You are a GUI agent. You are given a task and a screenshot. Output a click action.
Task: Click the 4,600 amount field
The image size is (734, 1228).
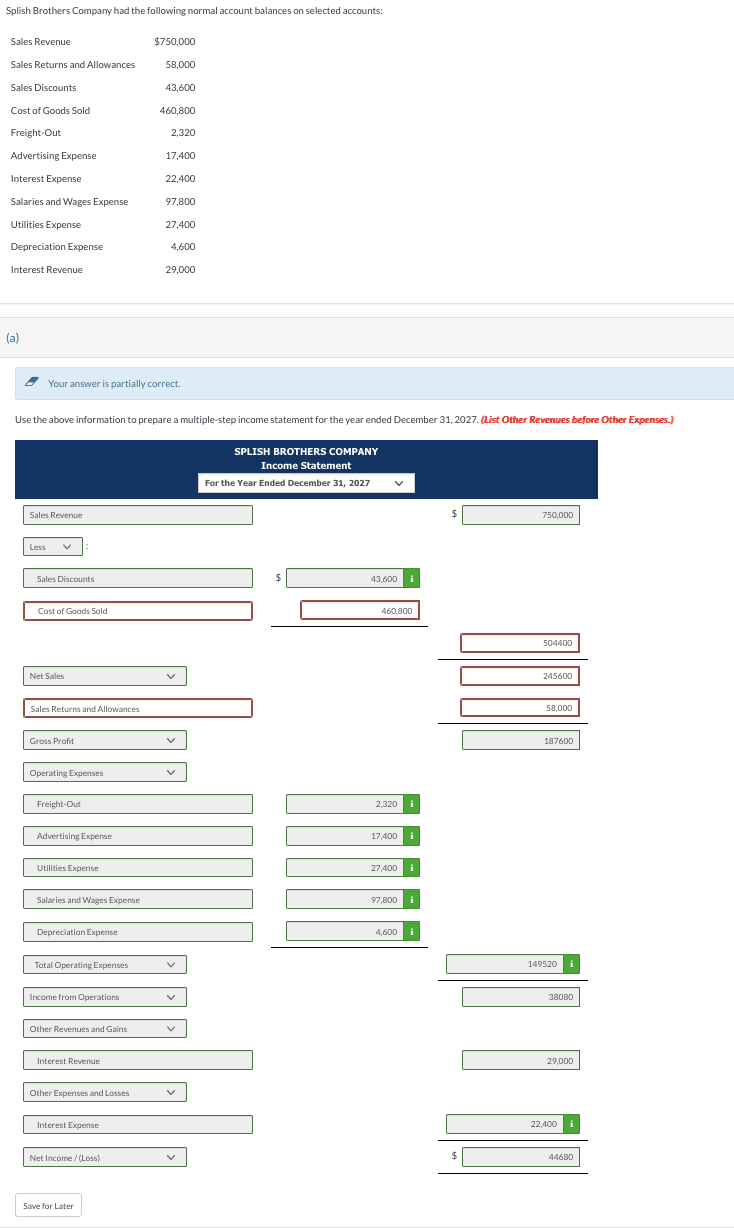[345, 932]
